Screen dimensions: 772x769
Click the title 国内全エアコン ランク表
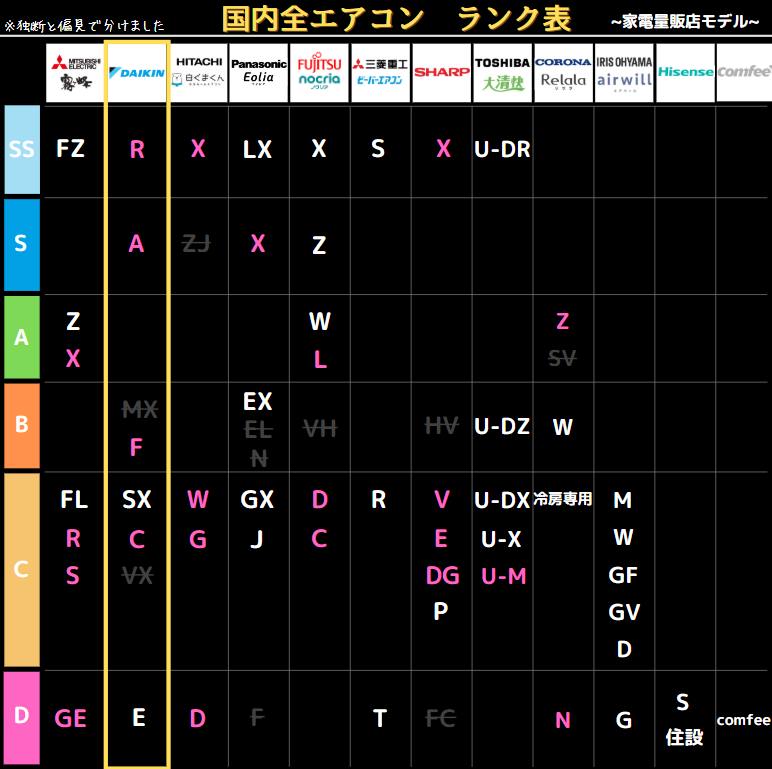[397, 19]
